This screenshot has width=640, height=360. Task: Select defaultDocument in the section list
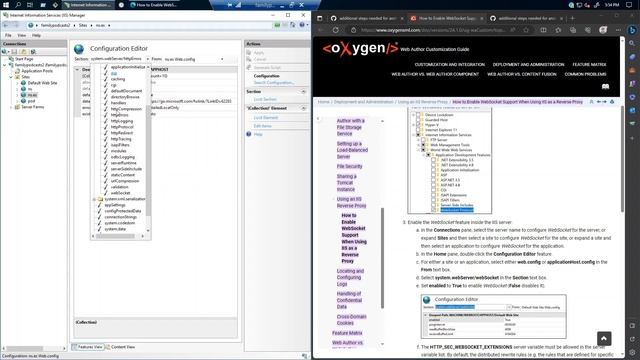click(x=127, y=91)
